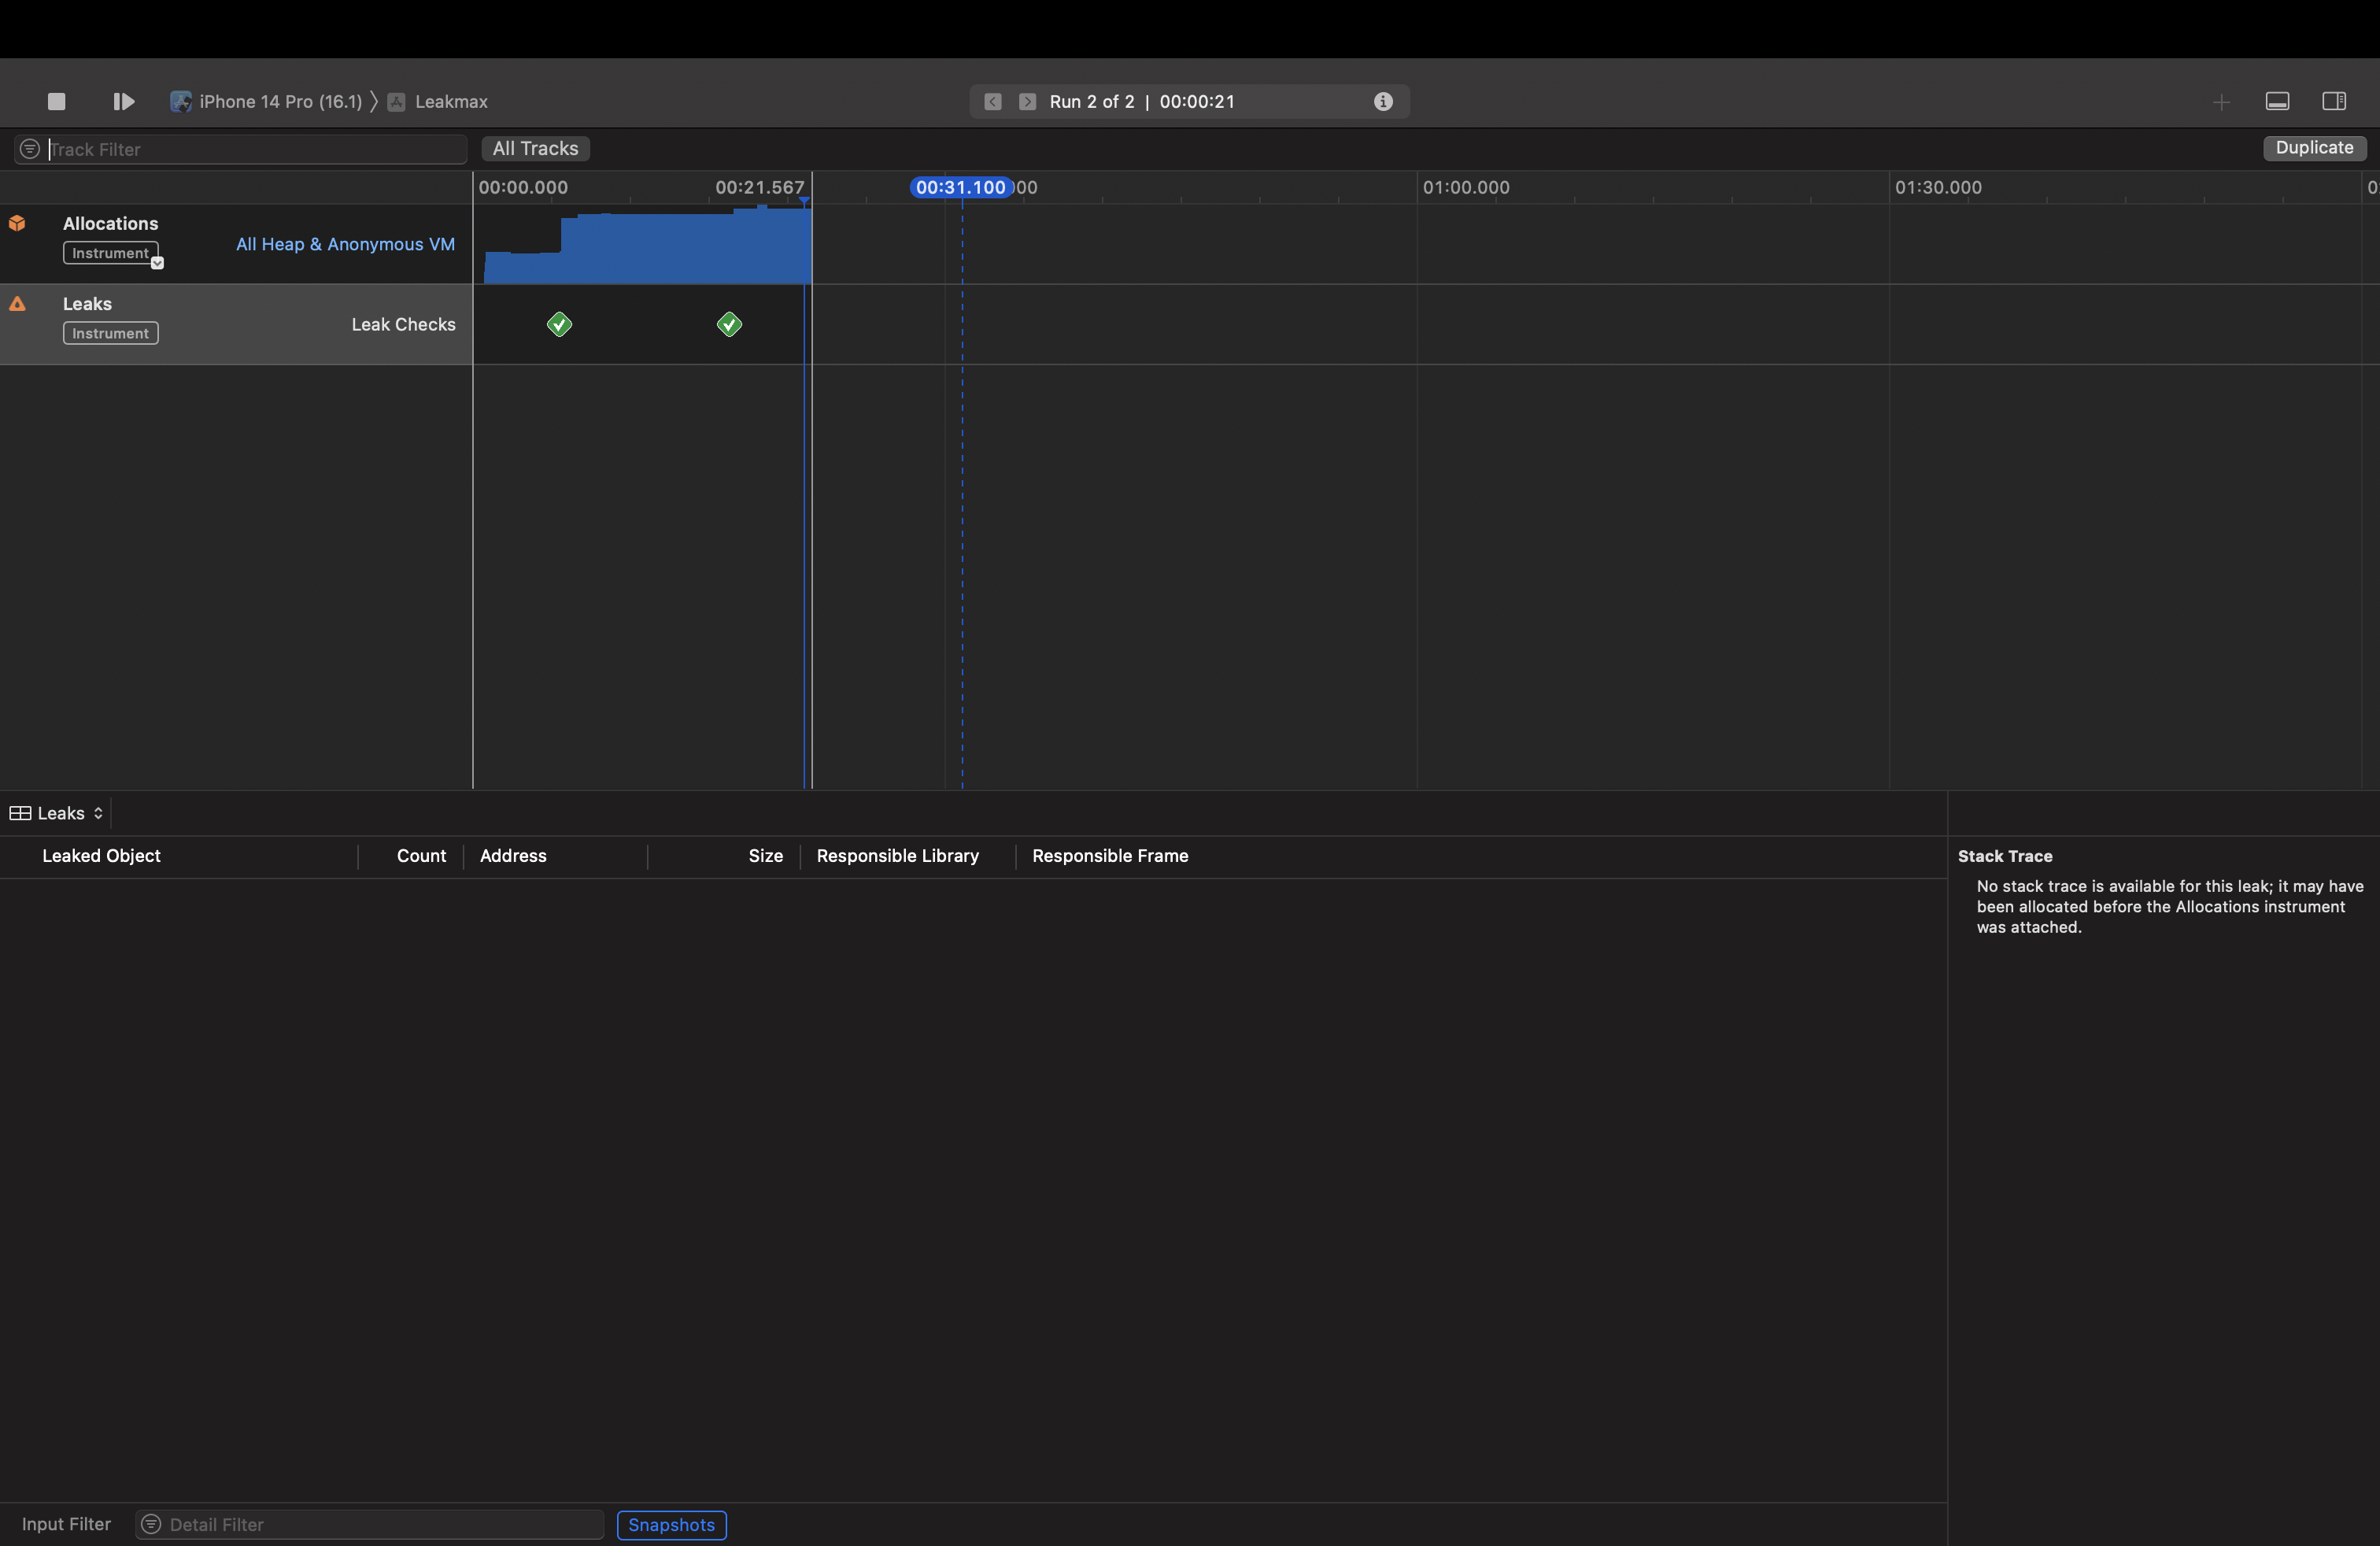Open run info with the info icon
Image resolution: width=2380 pixels, height=1546 pixels.
(x=1383, y=101)
